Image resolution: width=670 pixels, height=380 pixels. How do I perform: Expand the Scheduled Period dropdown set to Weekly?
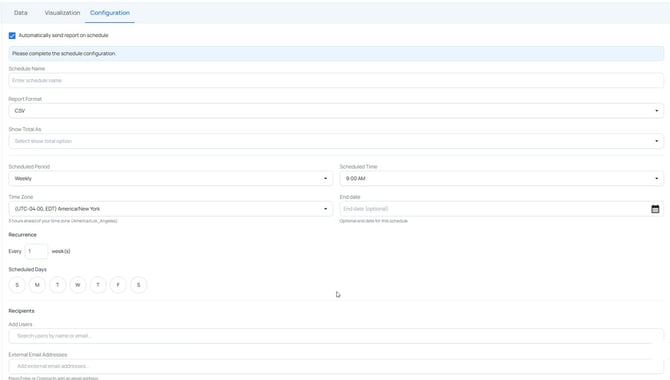(170, 178)
